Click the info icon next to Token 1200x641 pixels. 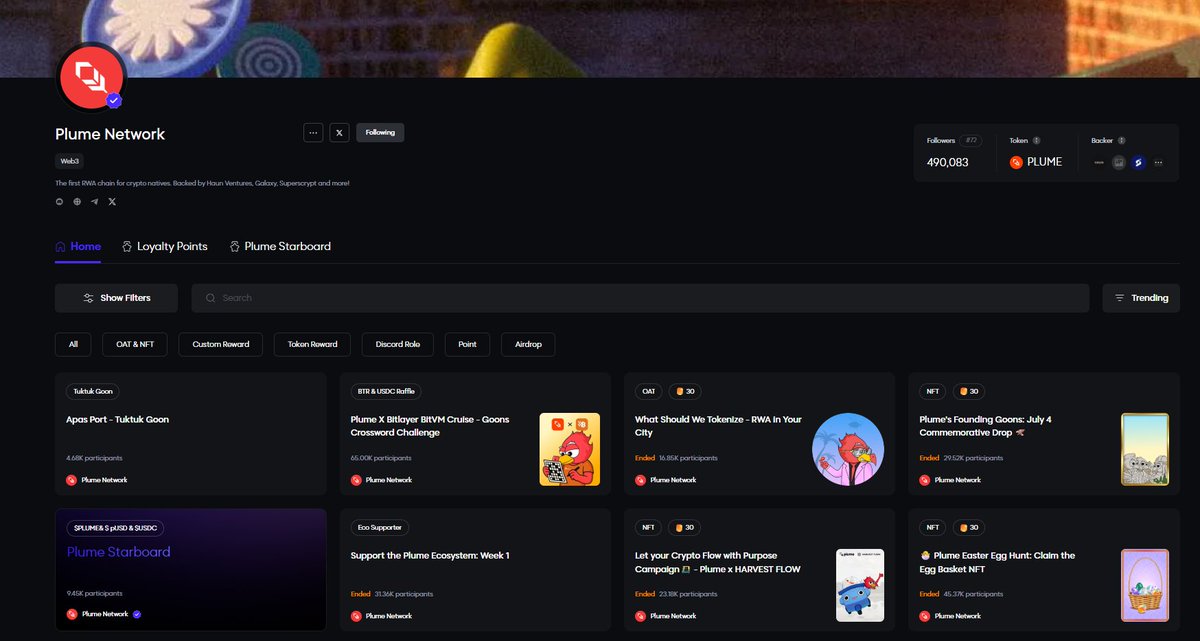[x=1036, y=141]
